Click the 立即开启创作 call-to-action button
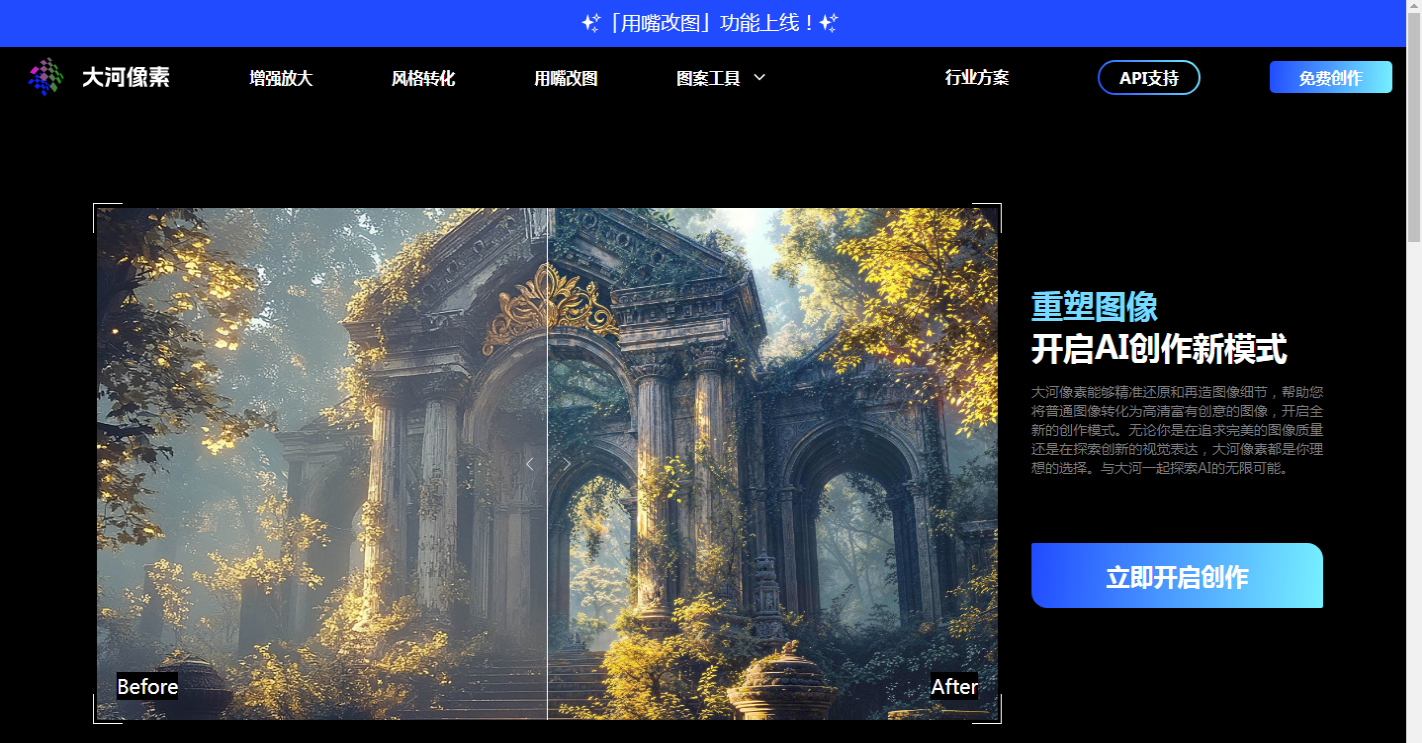The image size is (1422, 743). click(1177, 575)
